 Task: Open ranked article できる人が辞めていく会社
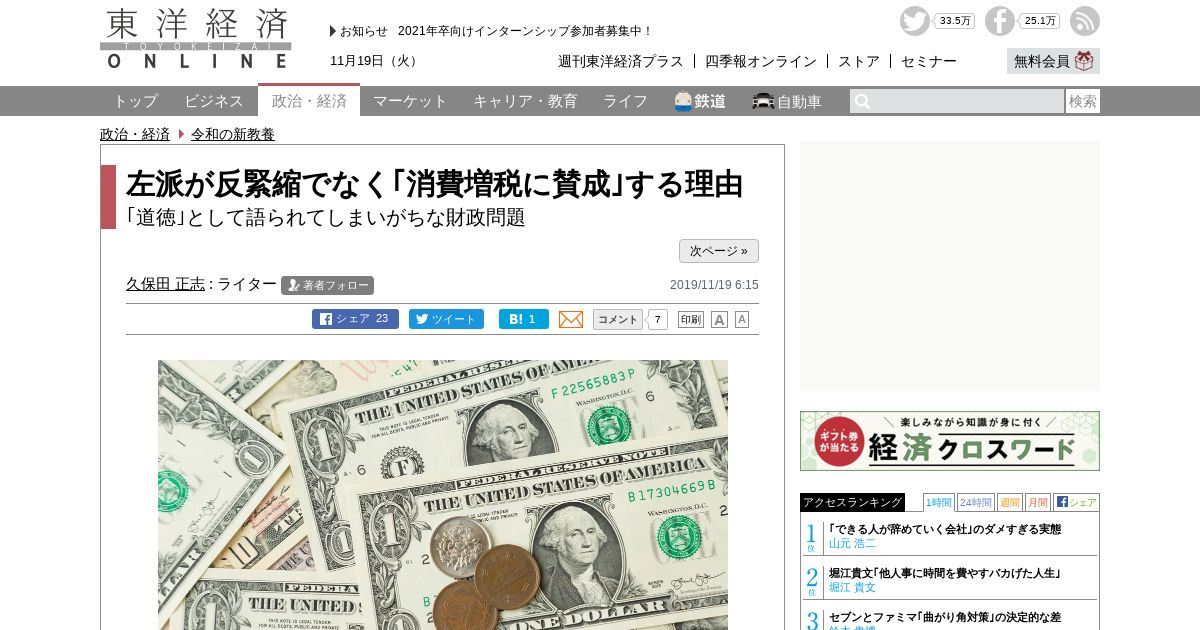pyautogui.click(x=945, y=529)
